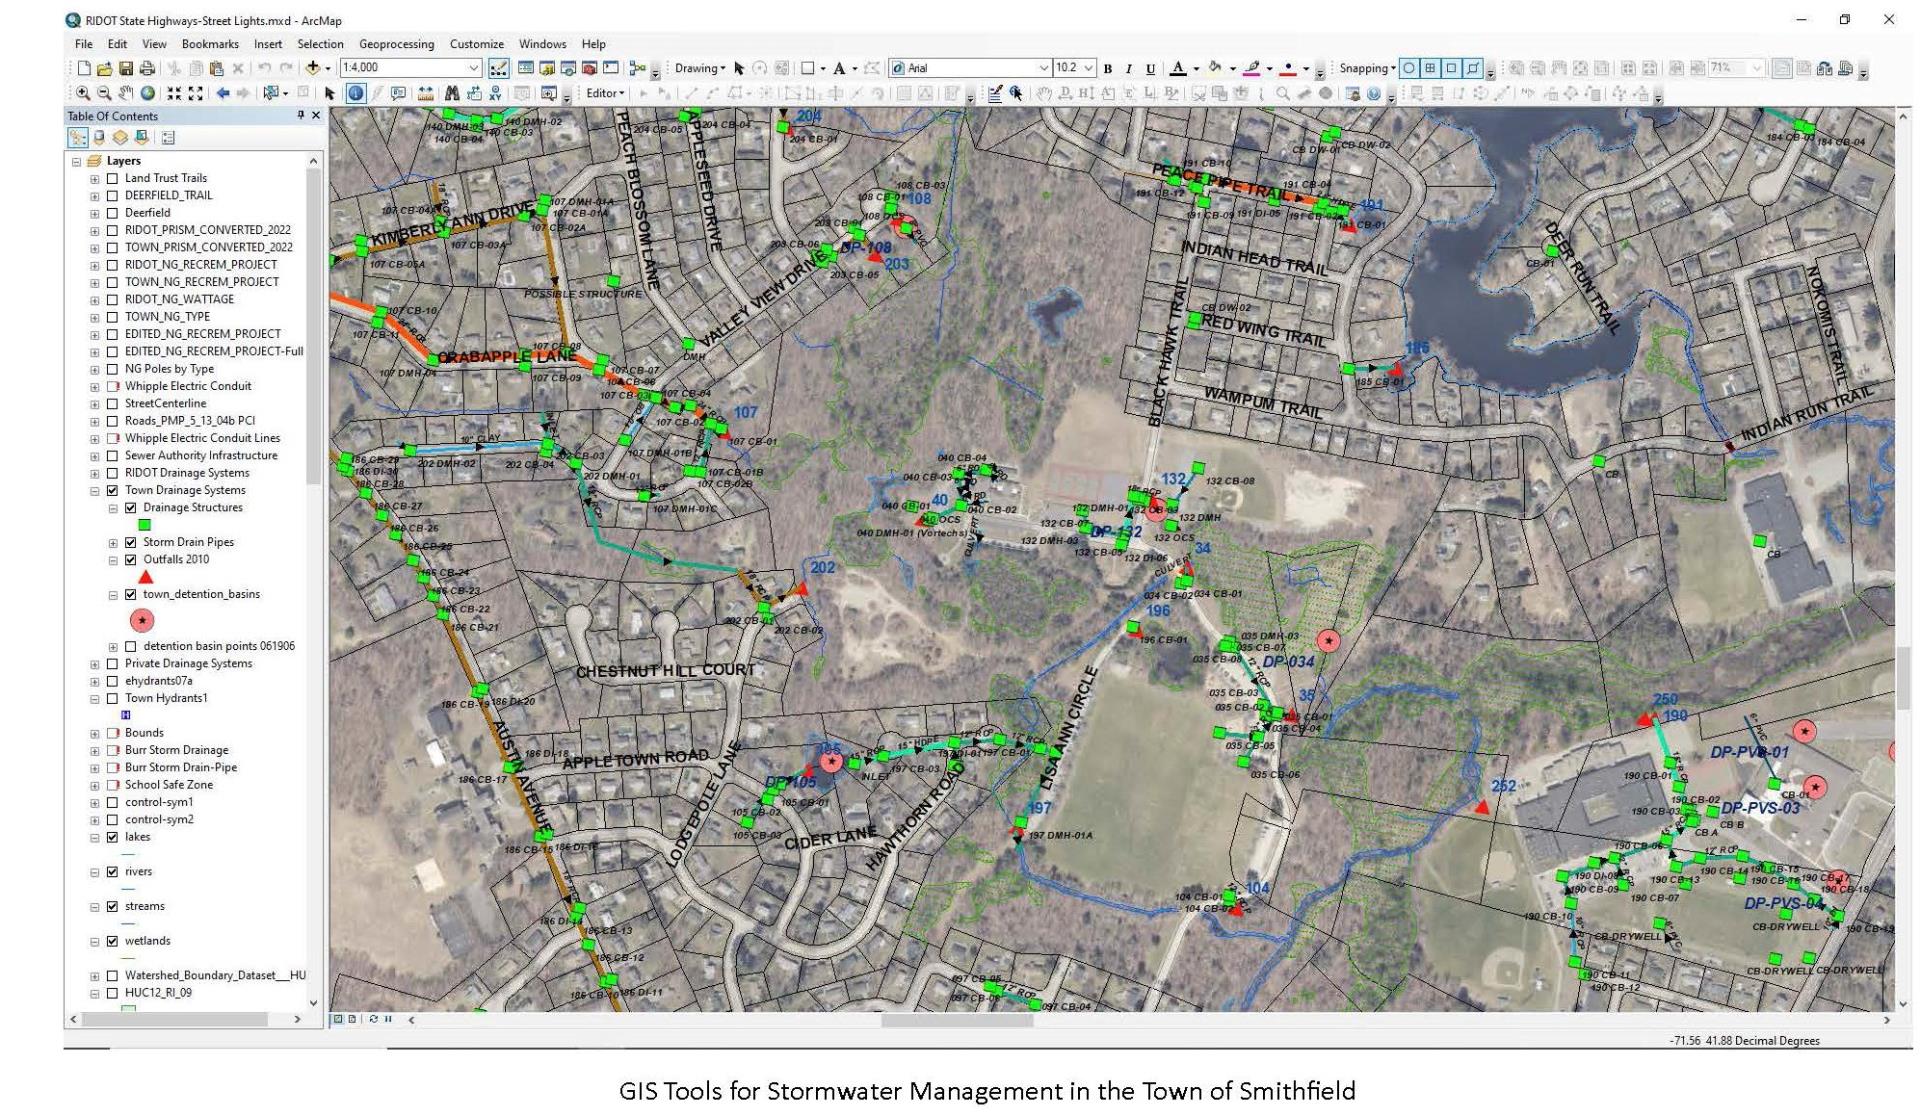This screenshot has width=1920, height=1116.
Task: Open the Arial font name dropdown
Action: pyautogui.click(x=1044, y=69)
